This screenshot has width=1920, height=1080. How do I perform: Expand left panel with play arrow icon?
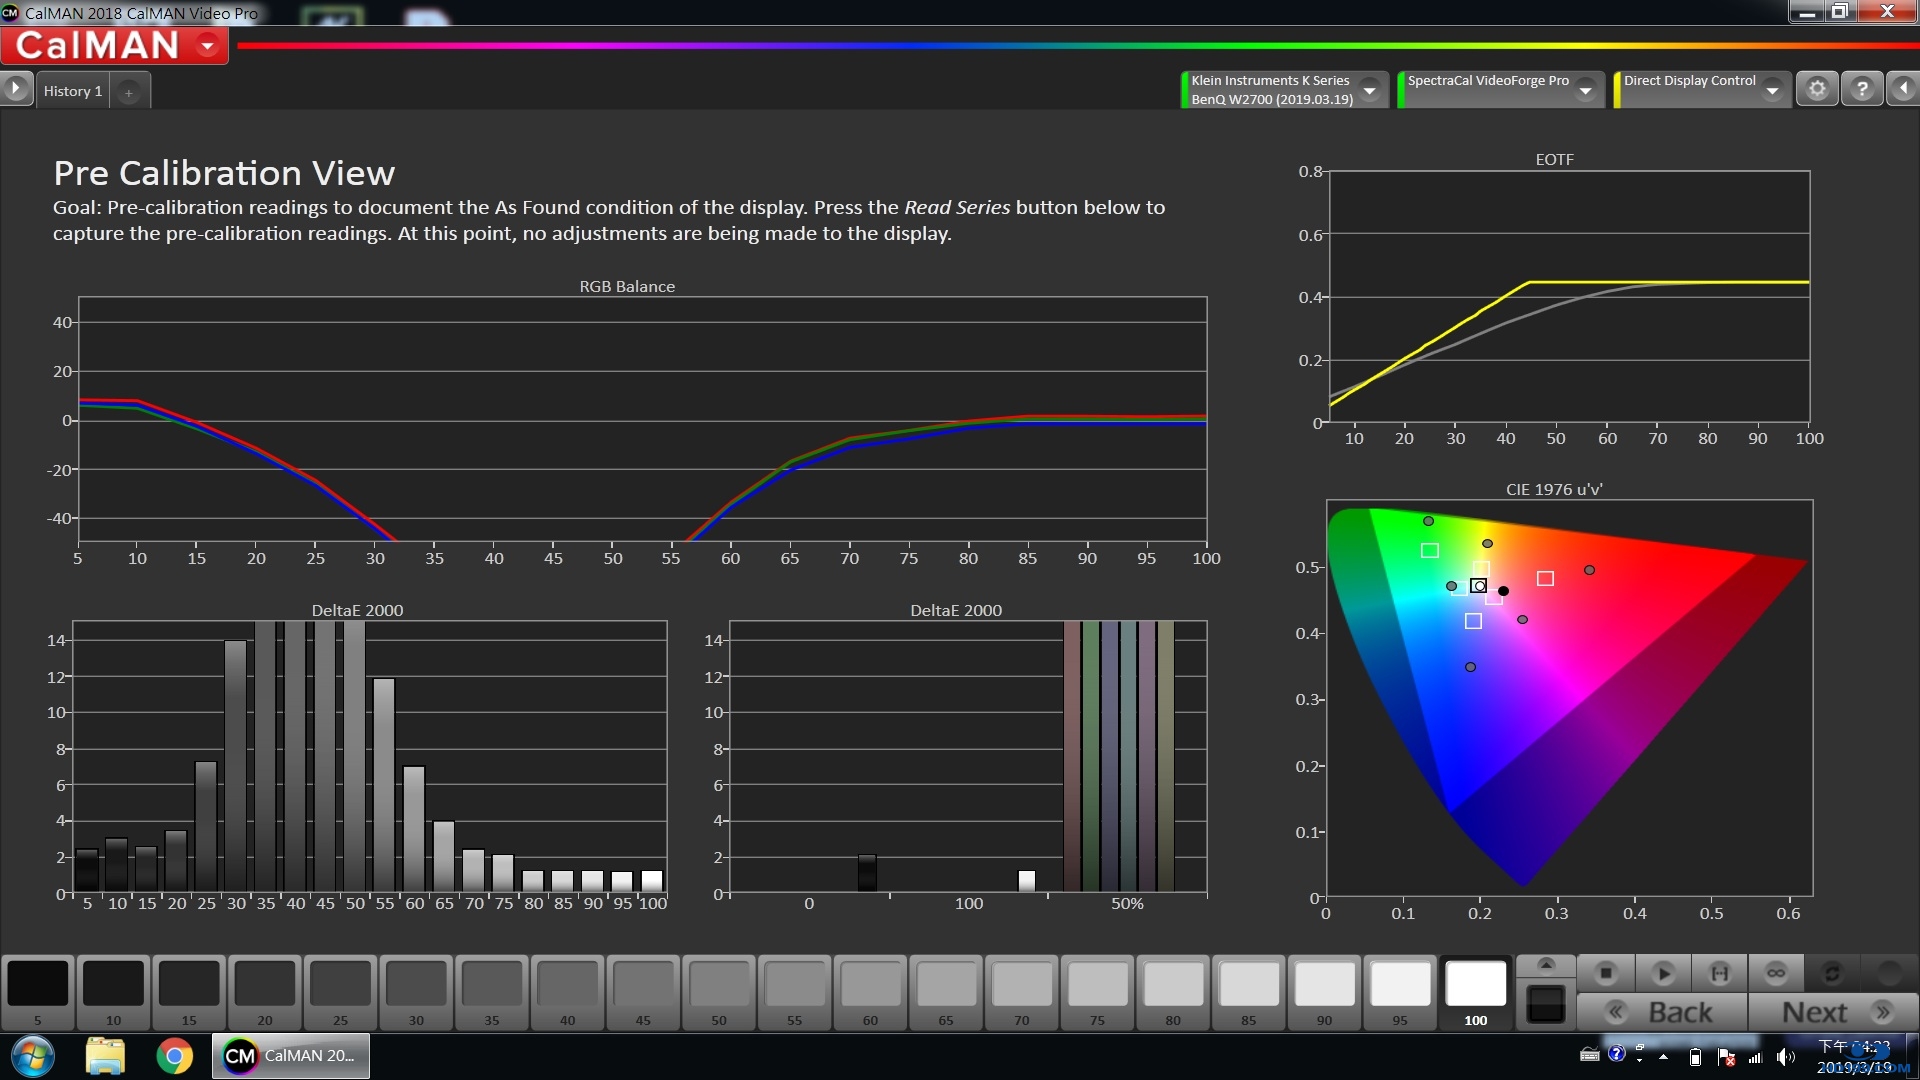tap(15, 89)
